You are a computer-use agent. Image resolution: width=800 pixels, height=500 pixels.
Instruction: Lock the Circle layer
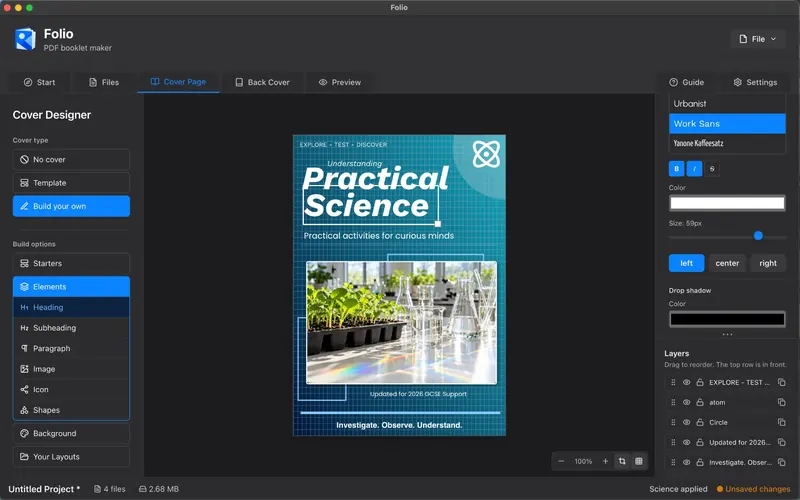[700, 422]
